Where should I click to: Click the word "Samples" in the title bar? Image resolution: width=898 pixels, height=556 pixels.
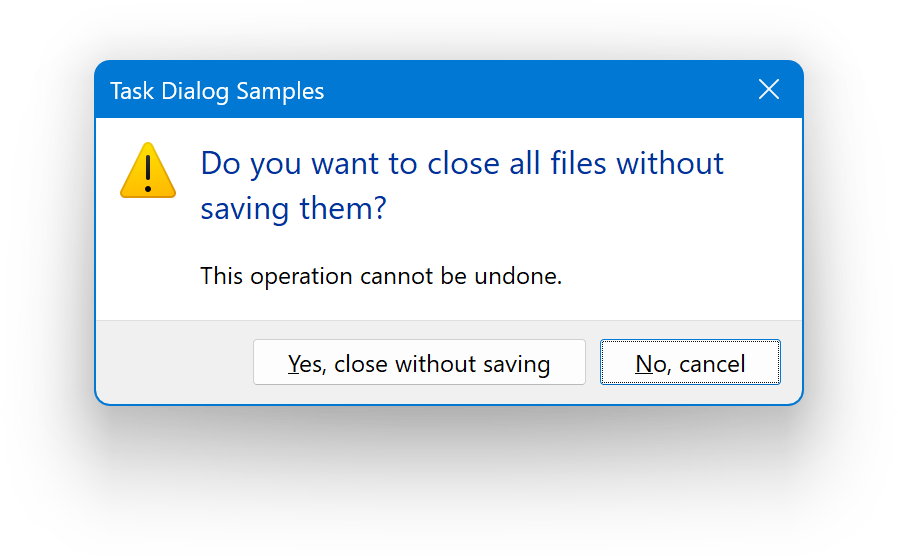click(285, 91)
